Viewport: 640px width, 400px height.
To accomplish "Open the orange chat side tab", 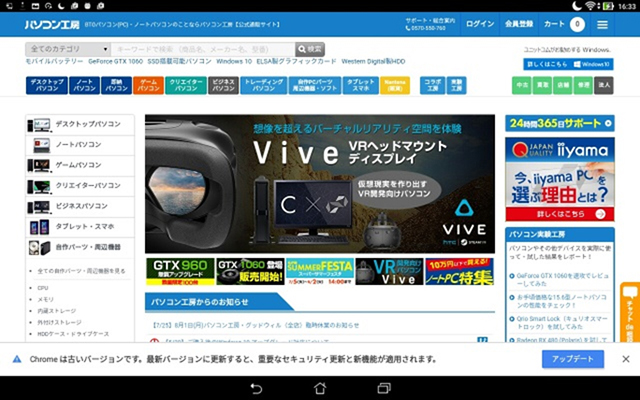I will [630, 312].
